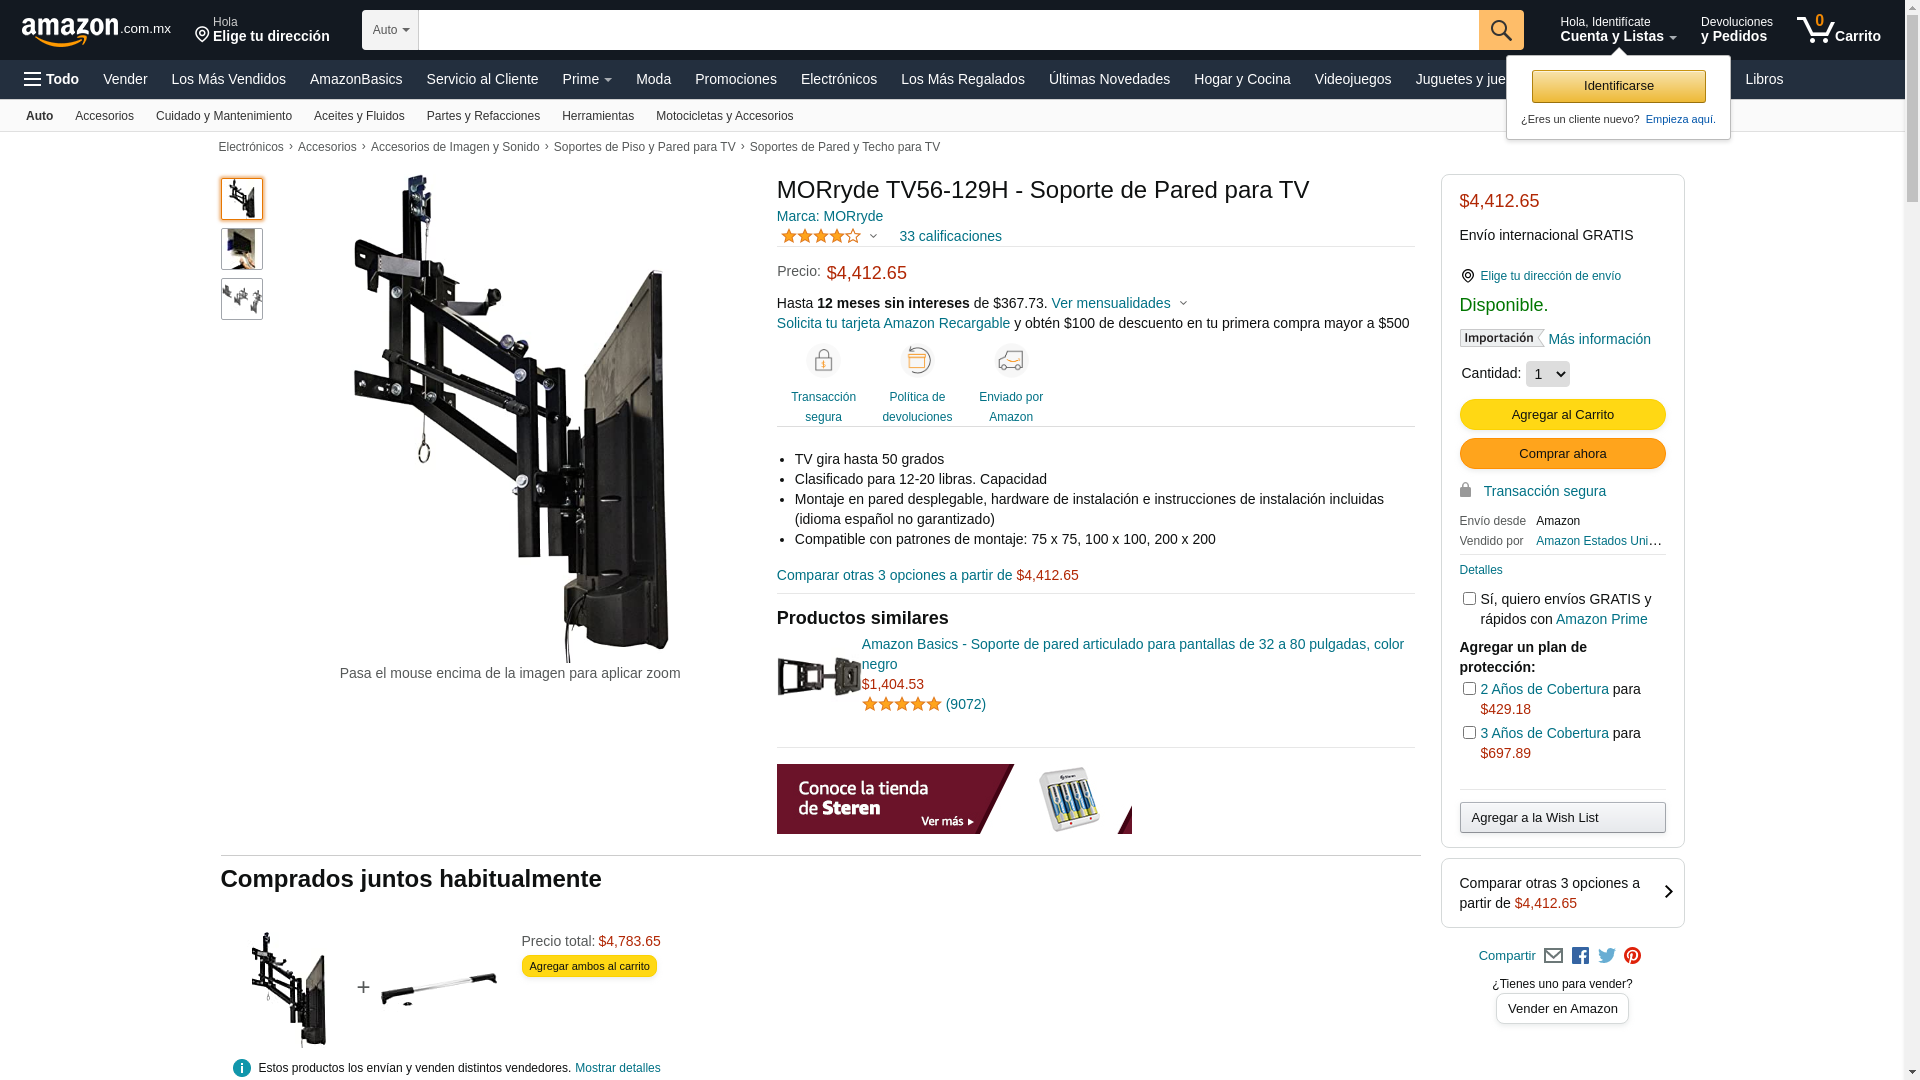Viewport: 1920px width, 1080px height.
Task: Open Herramientas in the Auto subnav
Action: tap(598, 116)
